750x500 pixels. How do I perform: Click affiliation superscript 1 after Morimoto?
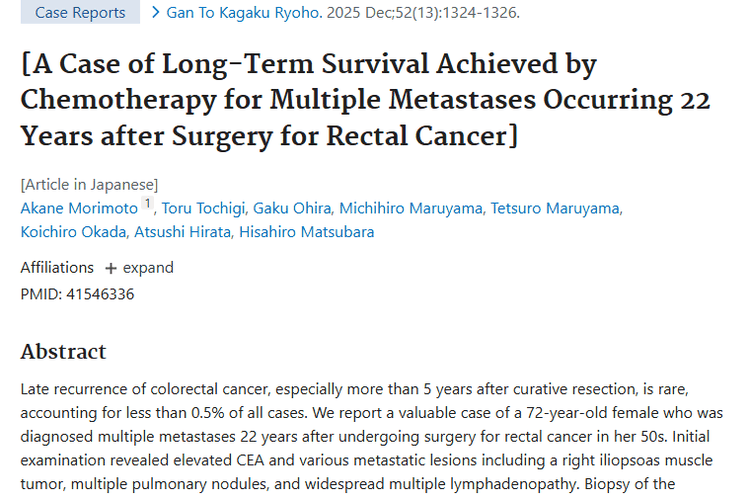click(x=147, y=204)
